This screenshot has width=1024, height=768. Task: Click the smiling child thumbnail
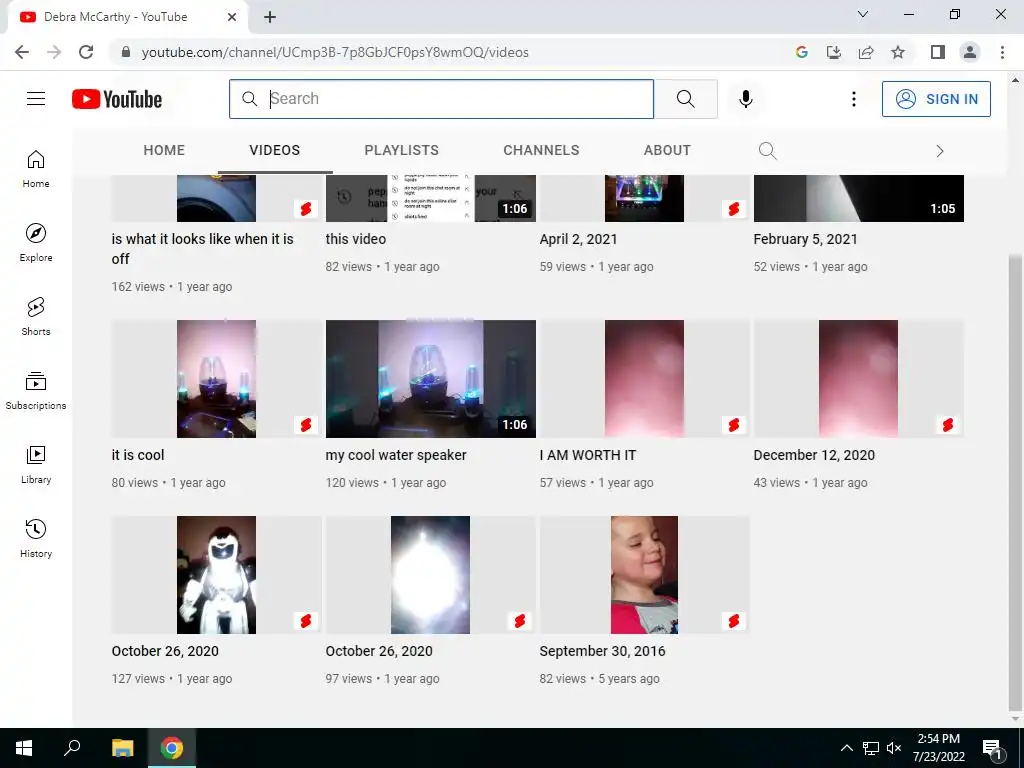644,575
